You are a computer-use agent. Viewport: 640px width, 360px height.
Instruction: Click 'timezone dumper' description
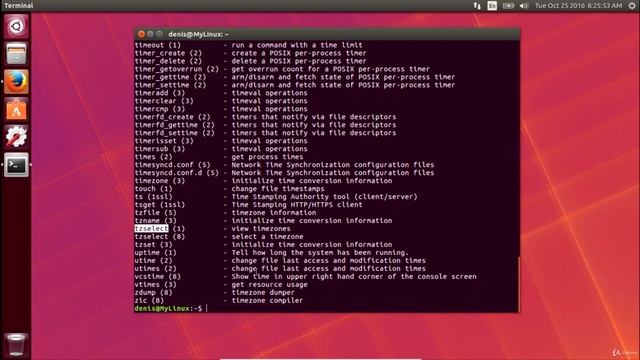pos(263,293)
